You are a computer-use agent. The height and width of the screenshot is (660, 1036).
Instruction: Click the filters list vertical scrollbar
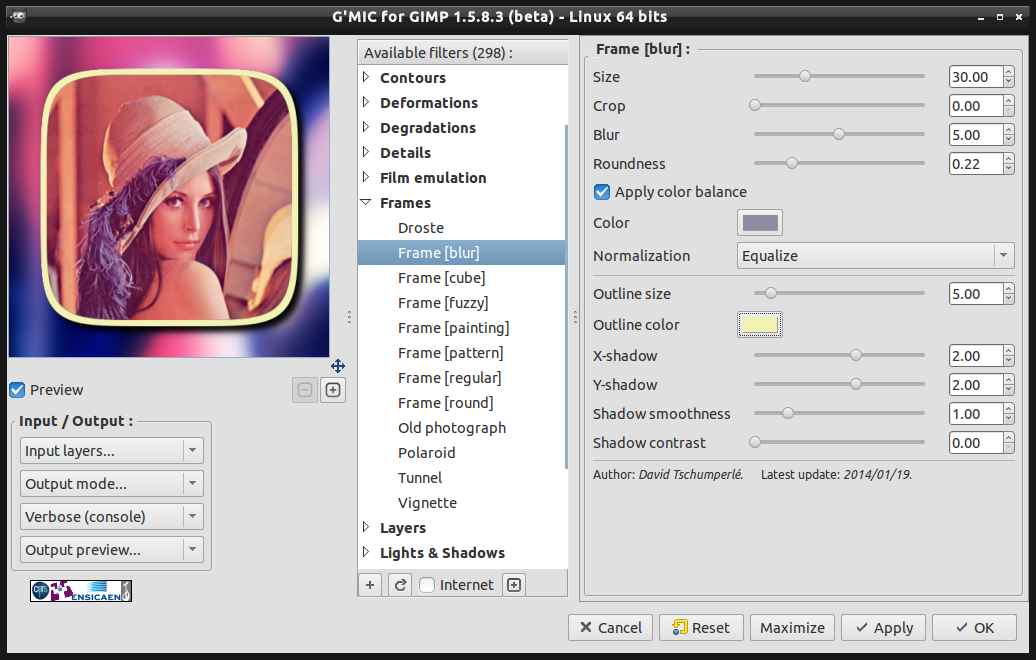click(x=566, y=297)
